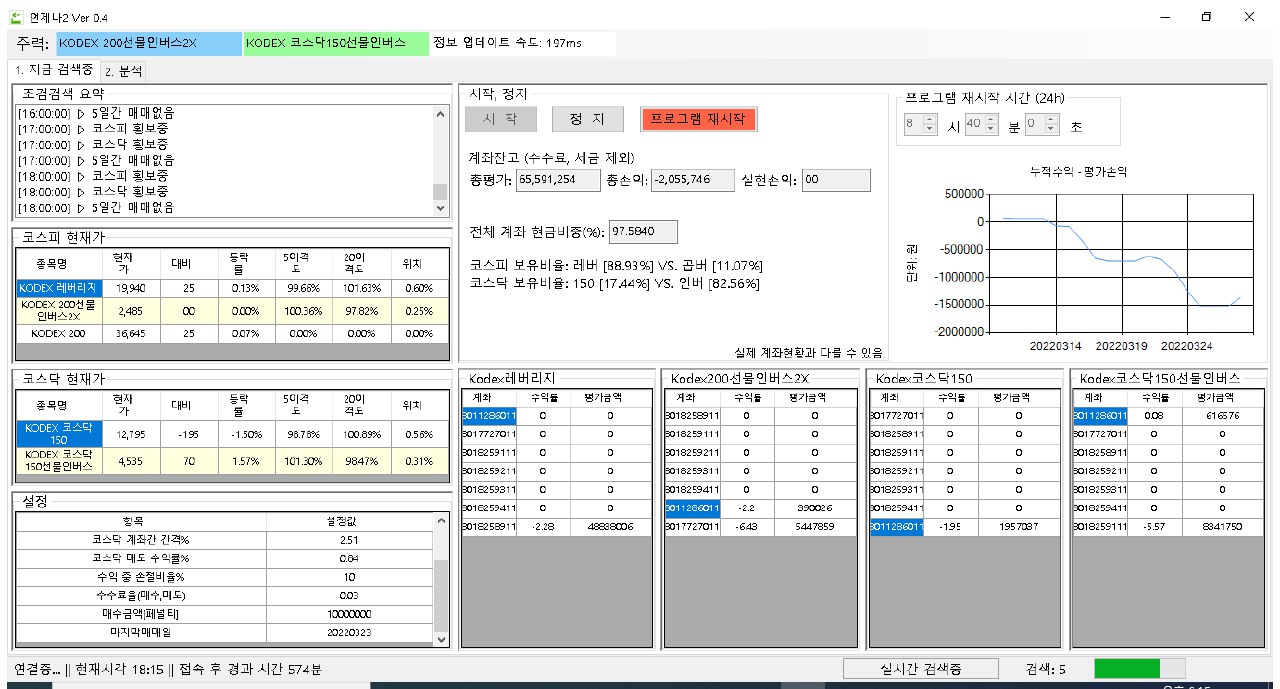Screen dimensions: 1280x689
Task: Click the 실현손익 value field
Action: click(x=835, y=180)
